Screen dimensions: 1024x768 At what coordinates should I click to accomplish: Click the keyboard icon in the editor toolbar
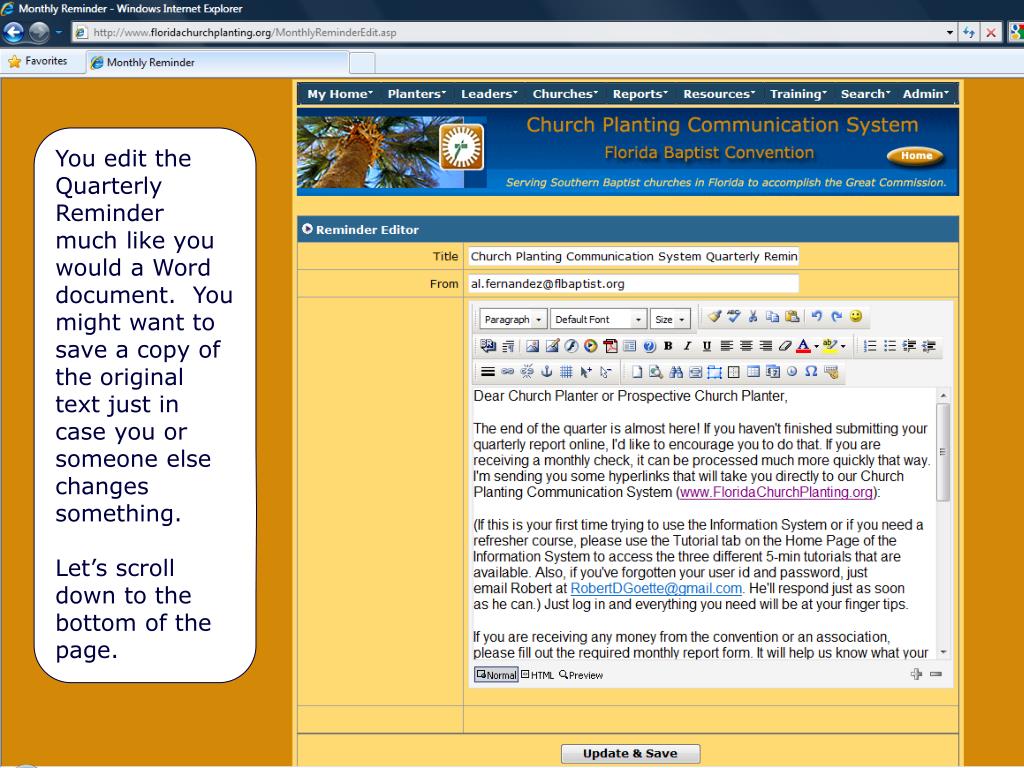(x=831, y=372)
